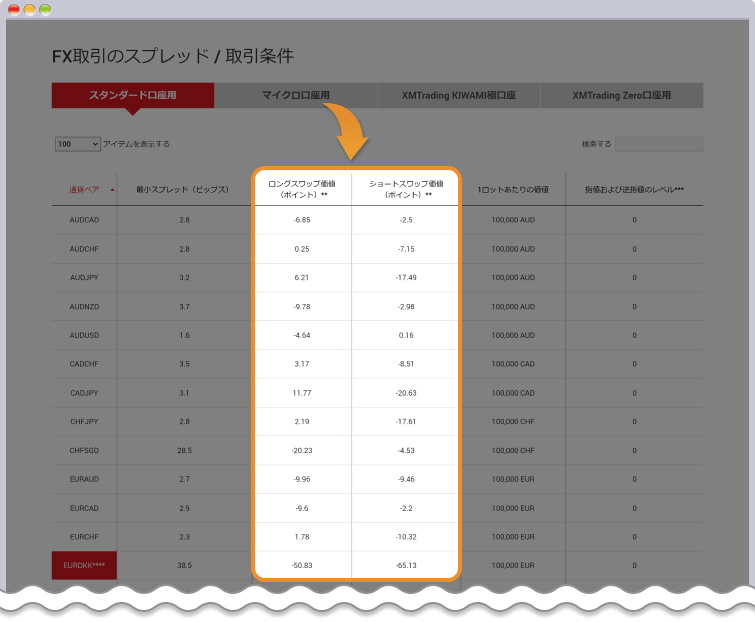This screenshot has height=622, width=755.
Task: Click the sort arrow beside 通貨ペア
Action: [112, 190]
